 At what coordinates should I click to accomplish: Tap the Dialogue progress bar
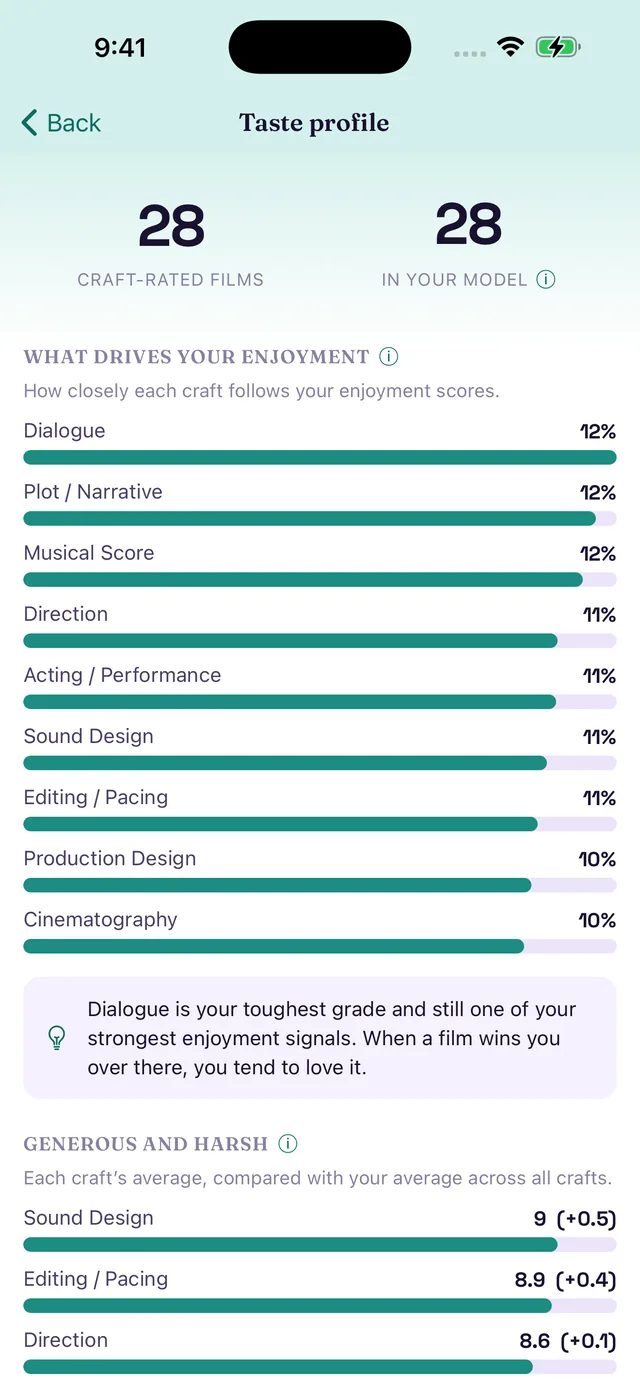(x=320, y=458)
